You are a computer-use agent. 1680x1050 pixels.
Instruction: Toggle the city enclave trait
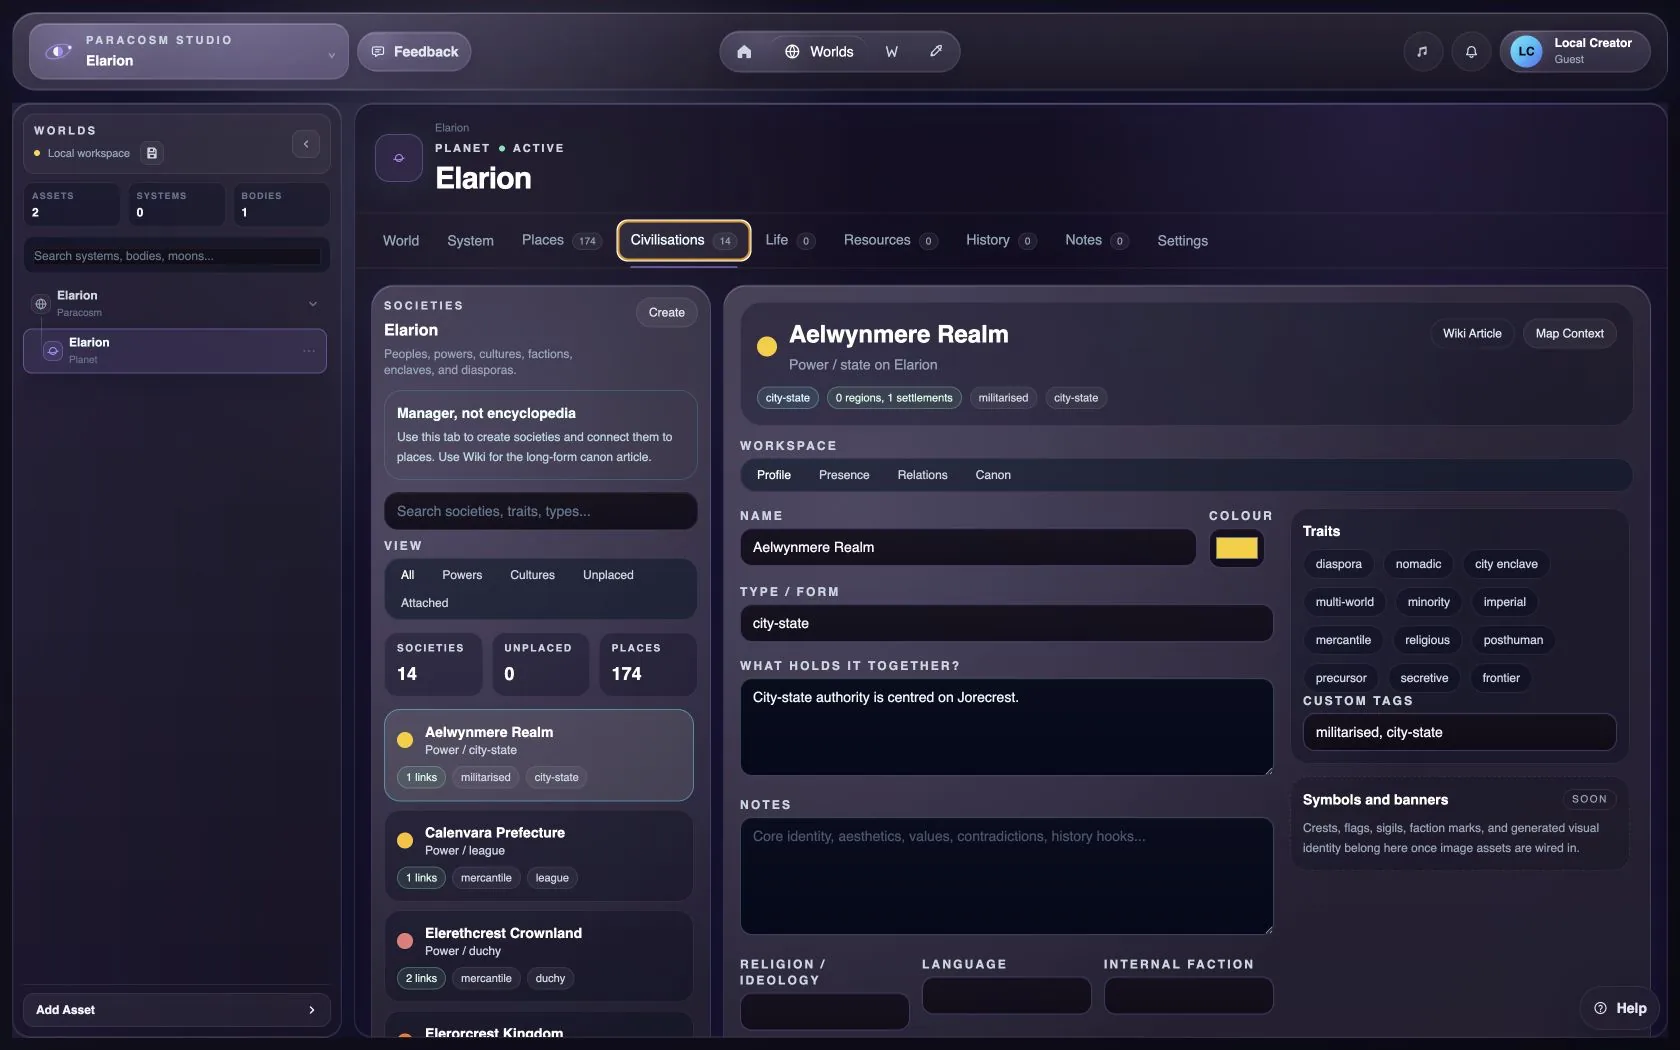[x=1506, y=564]
